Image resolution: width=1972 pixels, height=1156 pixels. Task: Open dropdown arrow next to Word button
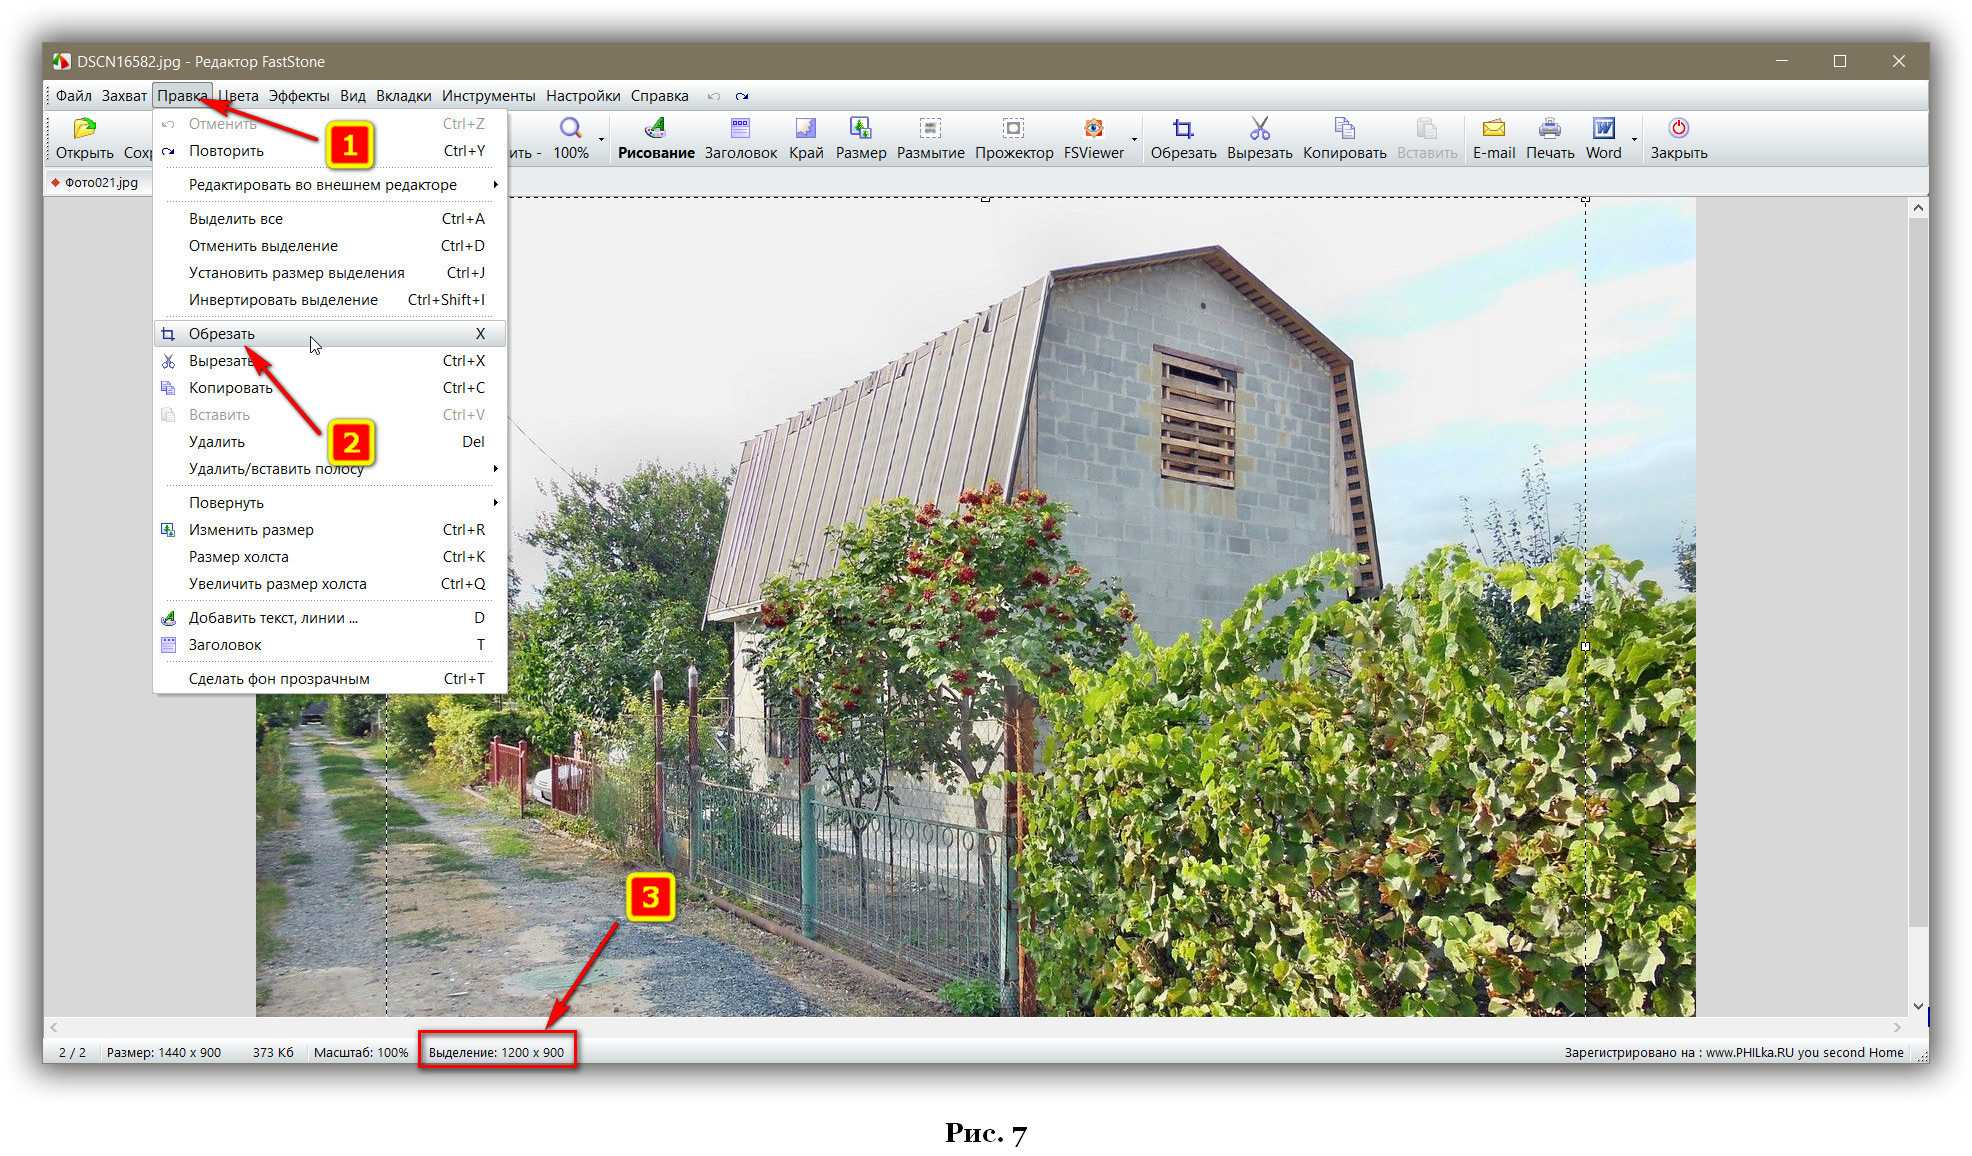1634,139
